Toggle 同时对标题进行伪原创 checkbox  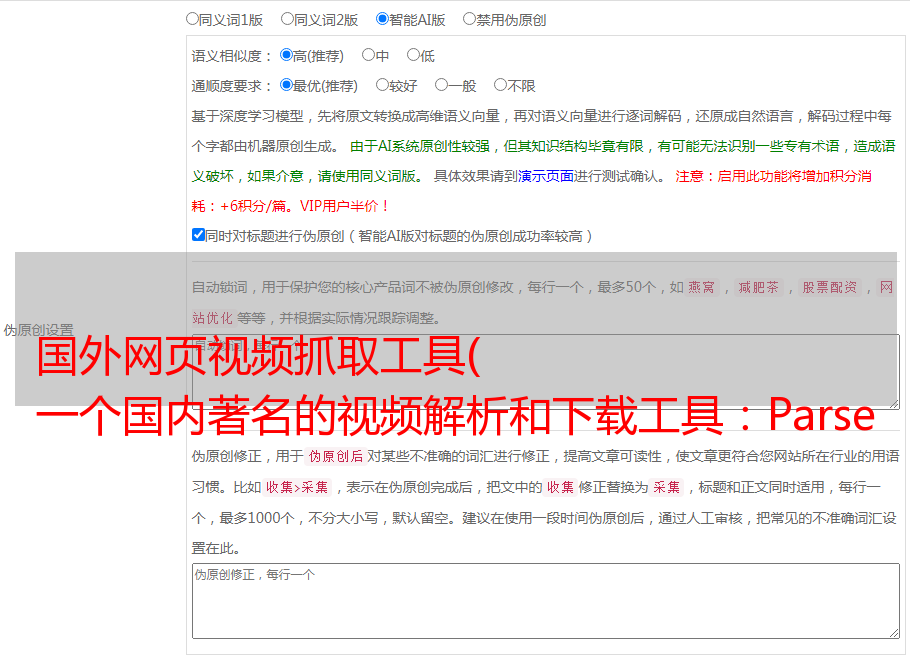[198, 235]
